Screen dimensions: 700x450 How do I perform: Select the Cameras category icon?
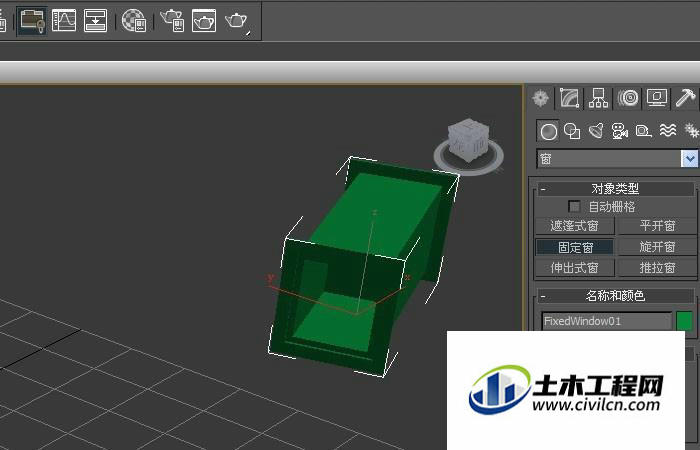[x=620, y=131]
